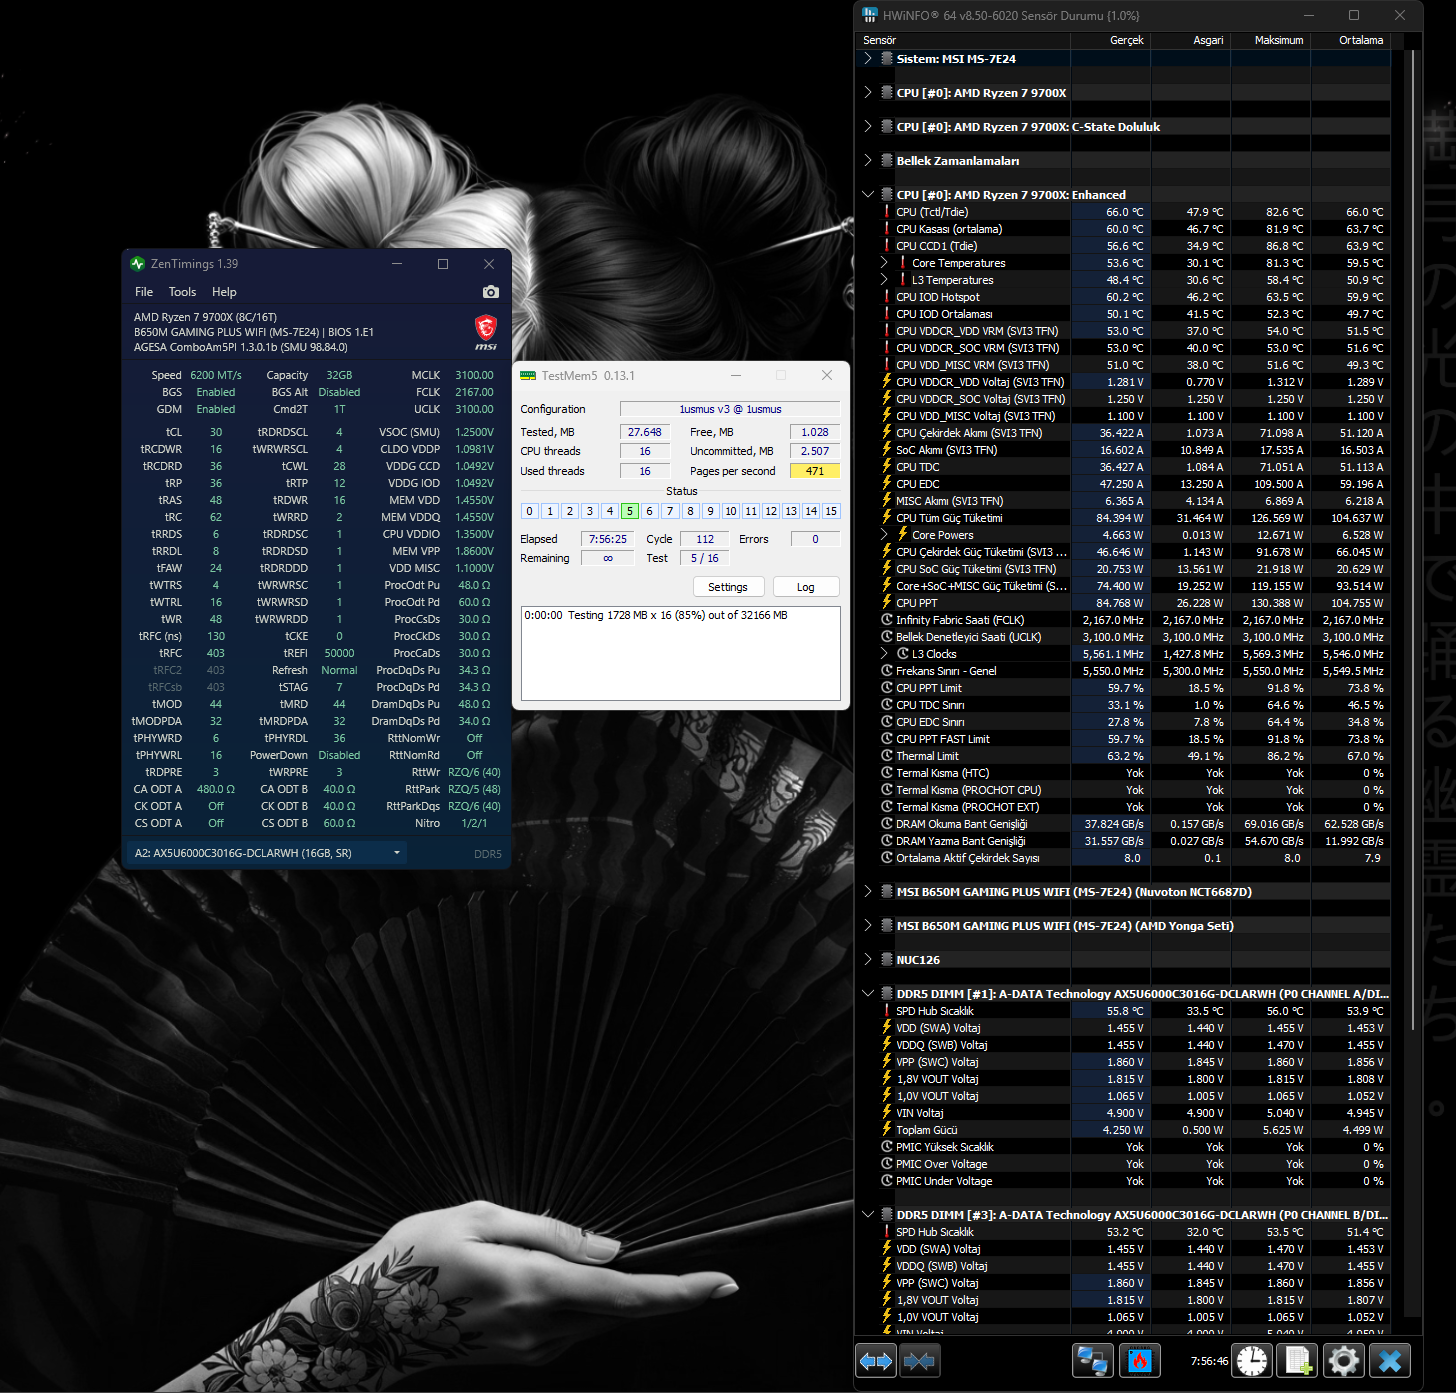1456x1393 pixels.
Task: Click the TestMem5 Configuration field
Action: (730, 409)
